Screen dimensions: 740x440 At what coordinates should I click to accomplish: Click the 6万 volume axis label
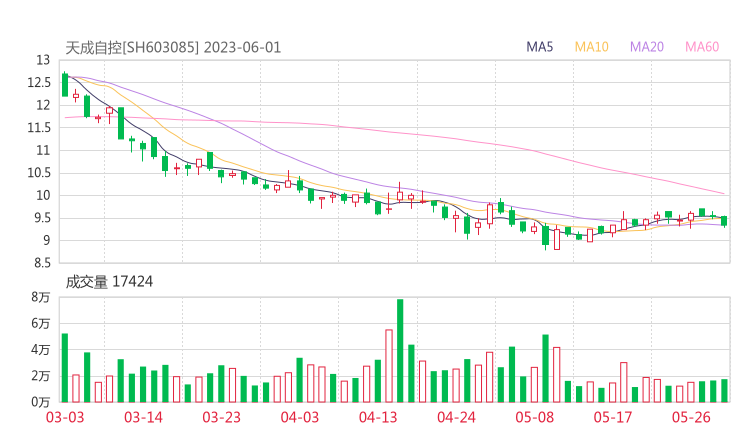coord(41,323)
